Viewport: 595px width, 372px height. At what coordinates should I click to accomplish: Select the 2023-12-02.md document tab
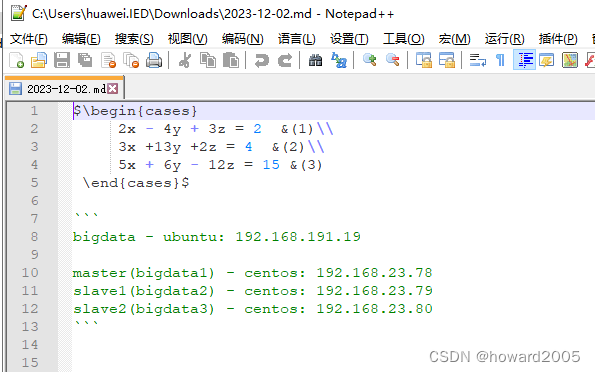(x=66, y=89)
